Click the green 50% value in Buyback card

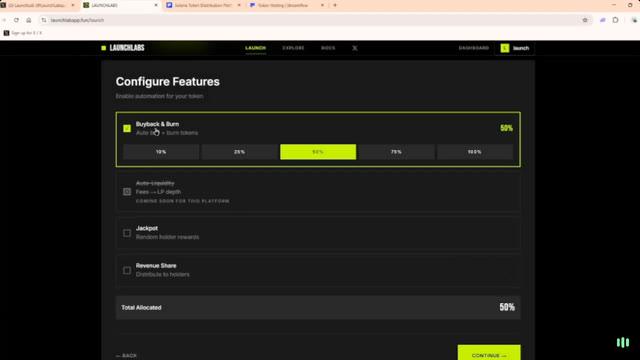point(507,128)
